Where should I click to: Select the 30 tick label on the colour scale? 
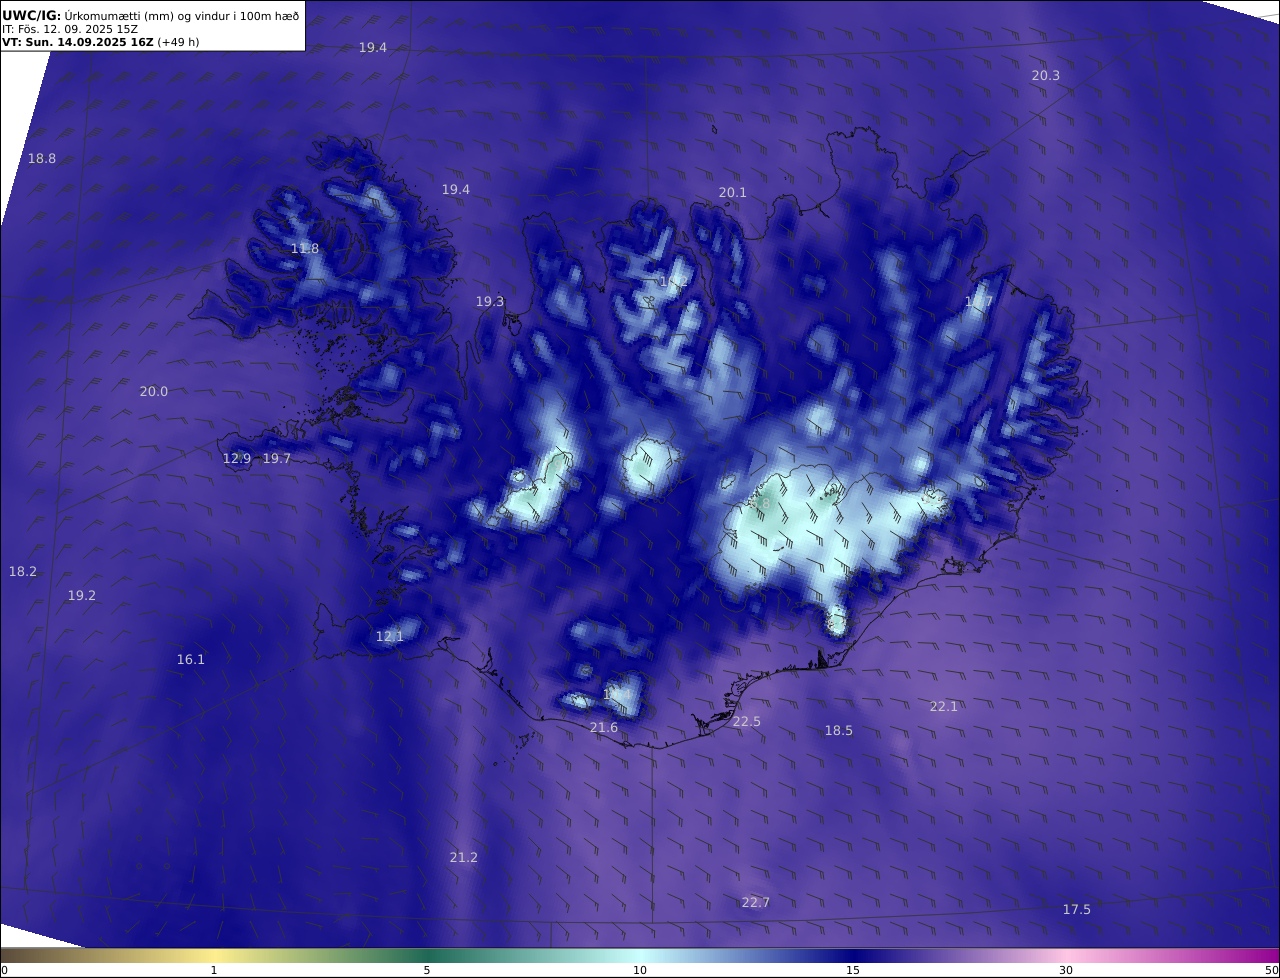(x=1066, y=970)
